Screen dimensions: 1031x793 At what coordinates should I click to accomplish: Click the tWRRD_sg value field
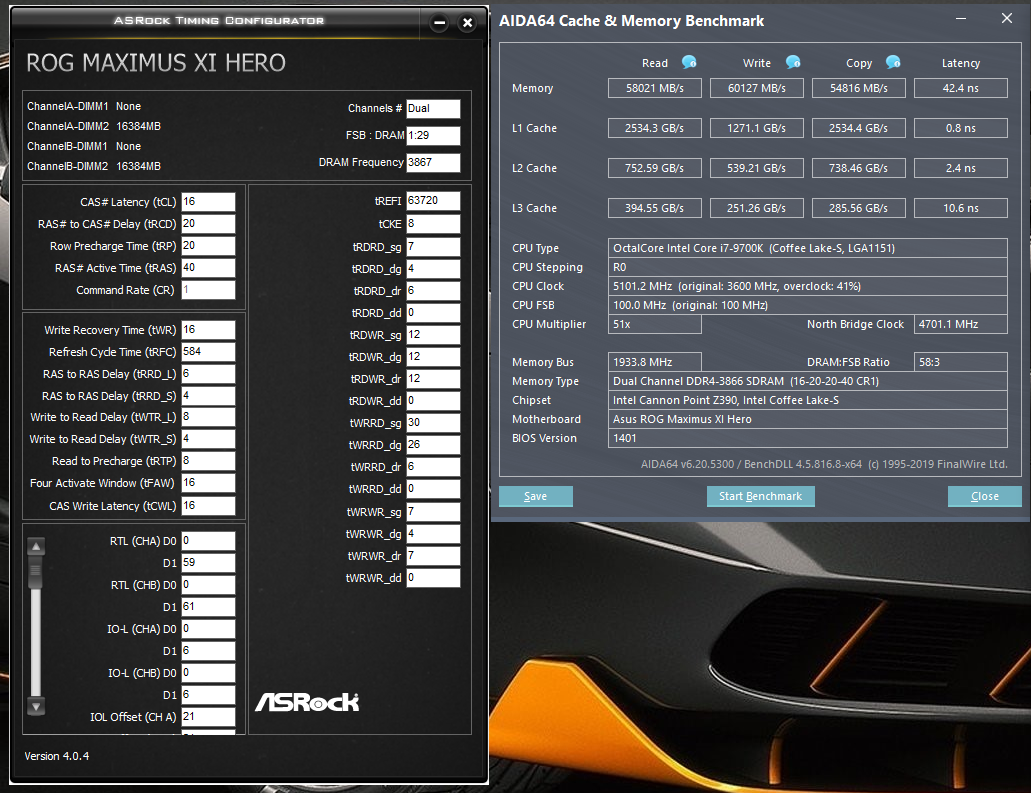point(433,423)
